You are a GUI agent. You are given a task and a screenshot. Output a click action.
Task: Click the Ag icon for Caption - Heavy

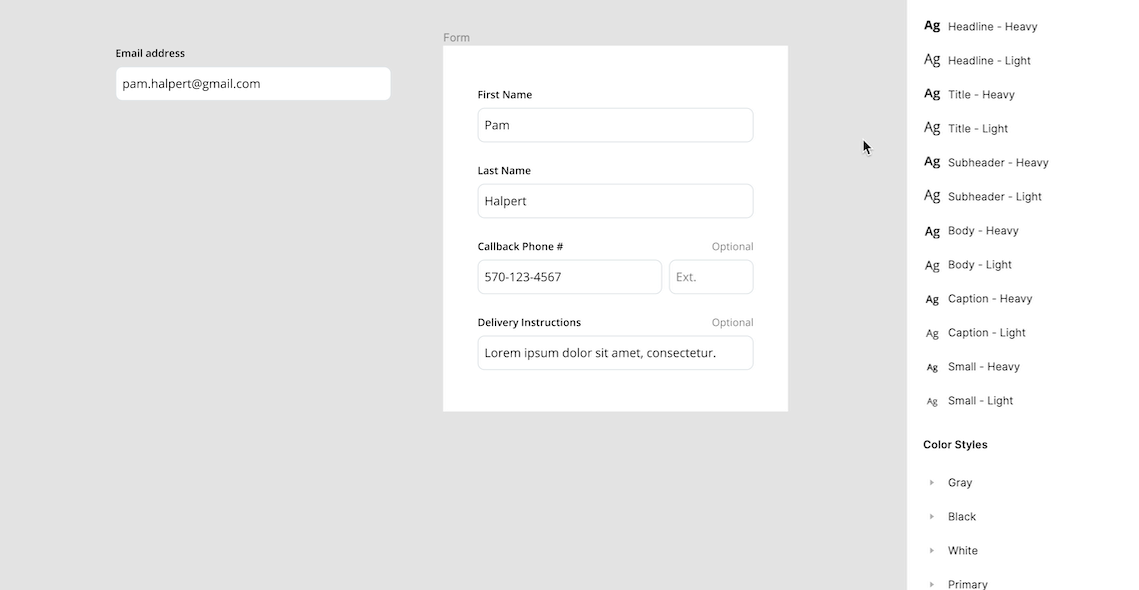[x=932, y=299]
